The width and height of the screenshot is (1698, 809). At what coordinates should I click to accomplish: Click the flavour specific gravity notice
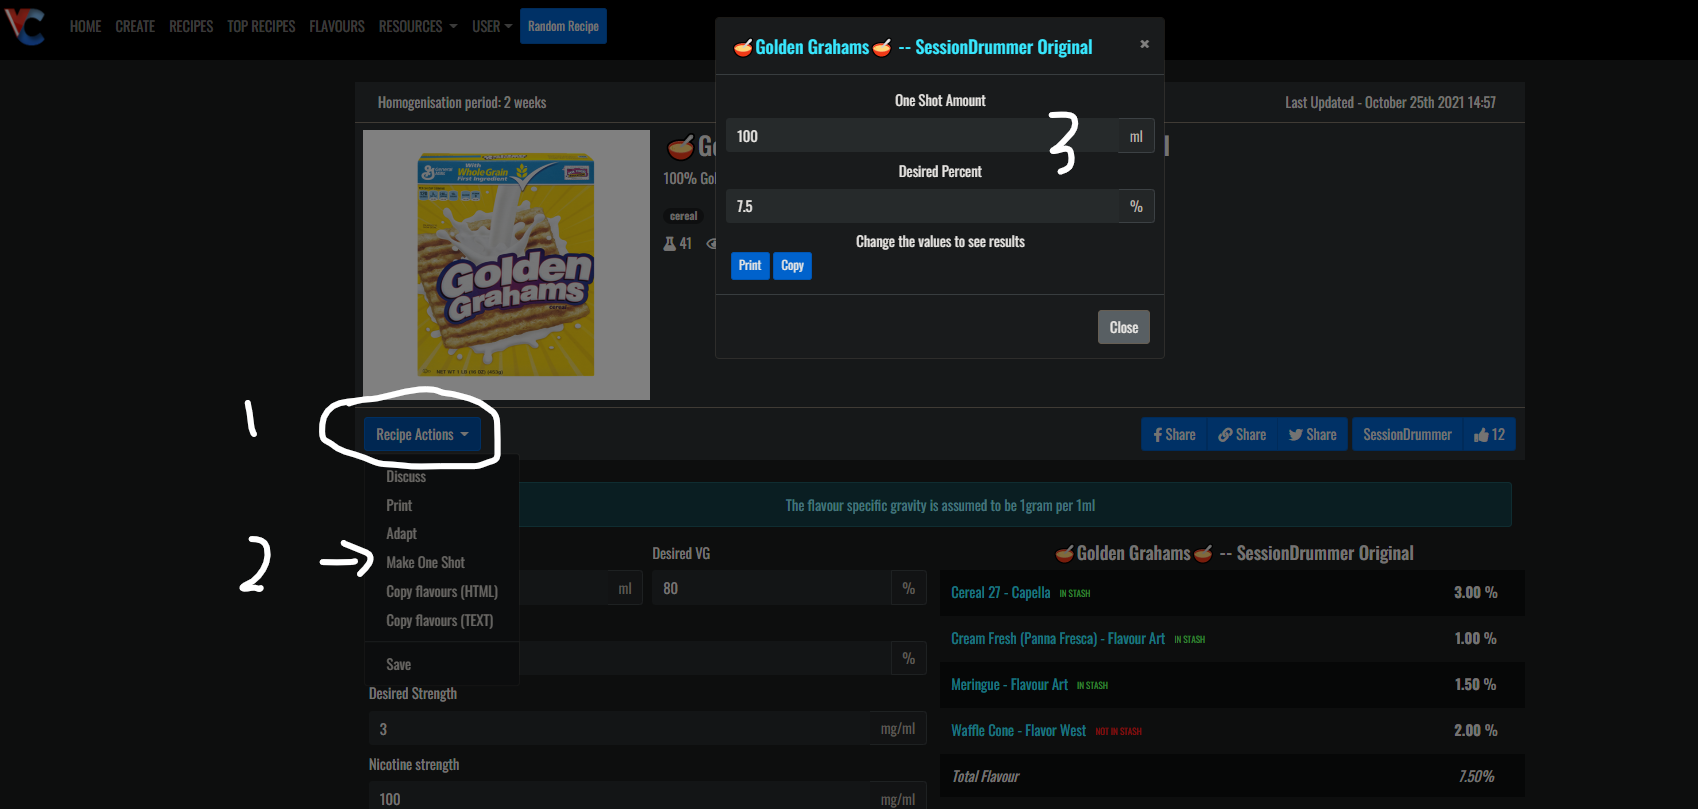tap(940, 505)
